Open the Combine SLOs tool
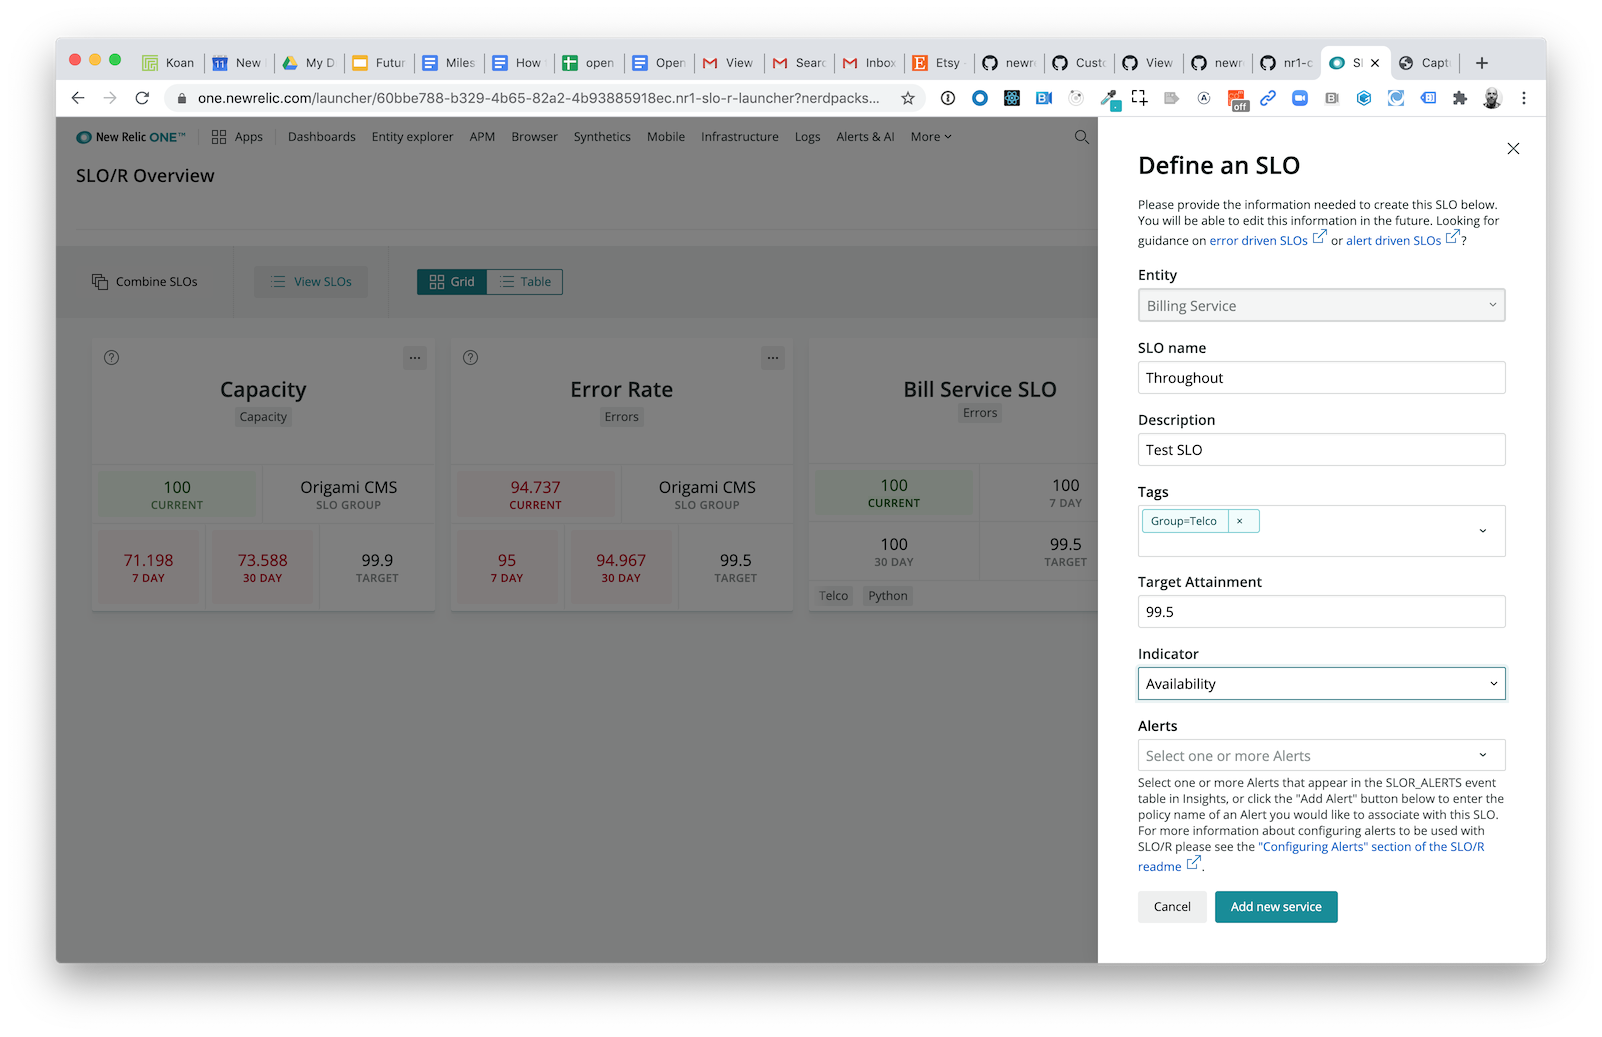 click(145, 282)
